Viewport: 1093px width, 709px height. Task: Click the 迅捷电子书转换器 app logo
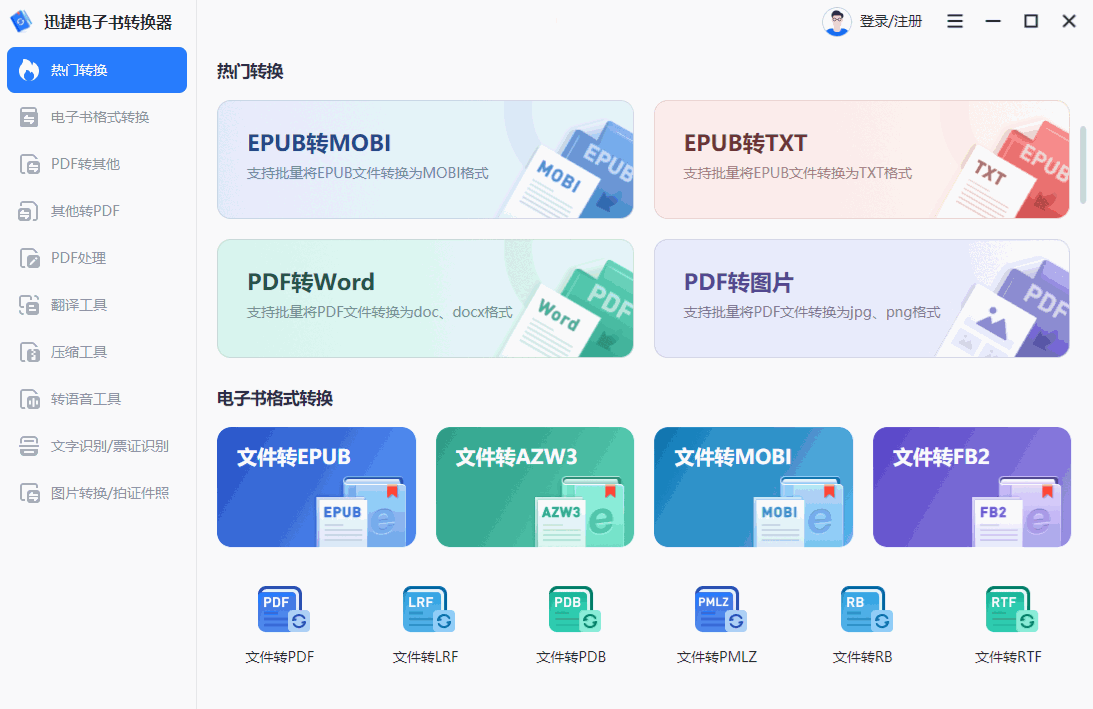22,20
